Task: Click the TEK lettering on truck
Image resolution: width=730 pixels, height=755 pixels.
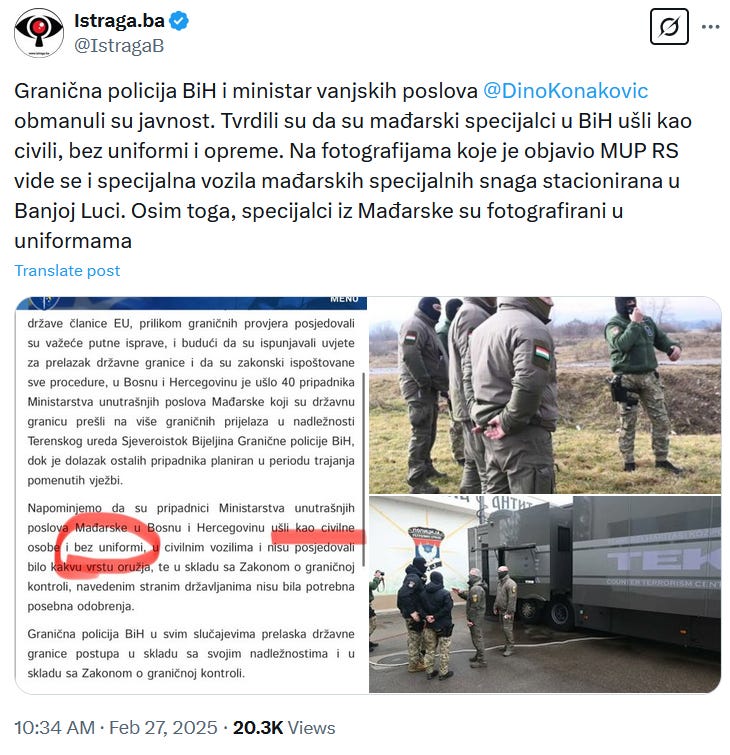Action: coord(664,560)
